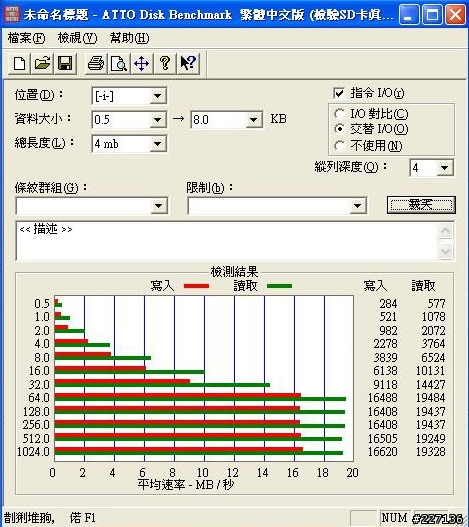Open the 位置 drive dropdown

[x=157, y=96]
